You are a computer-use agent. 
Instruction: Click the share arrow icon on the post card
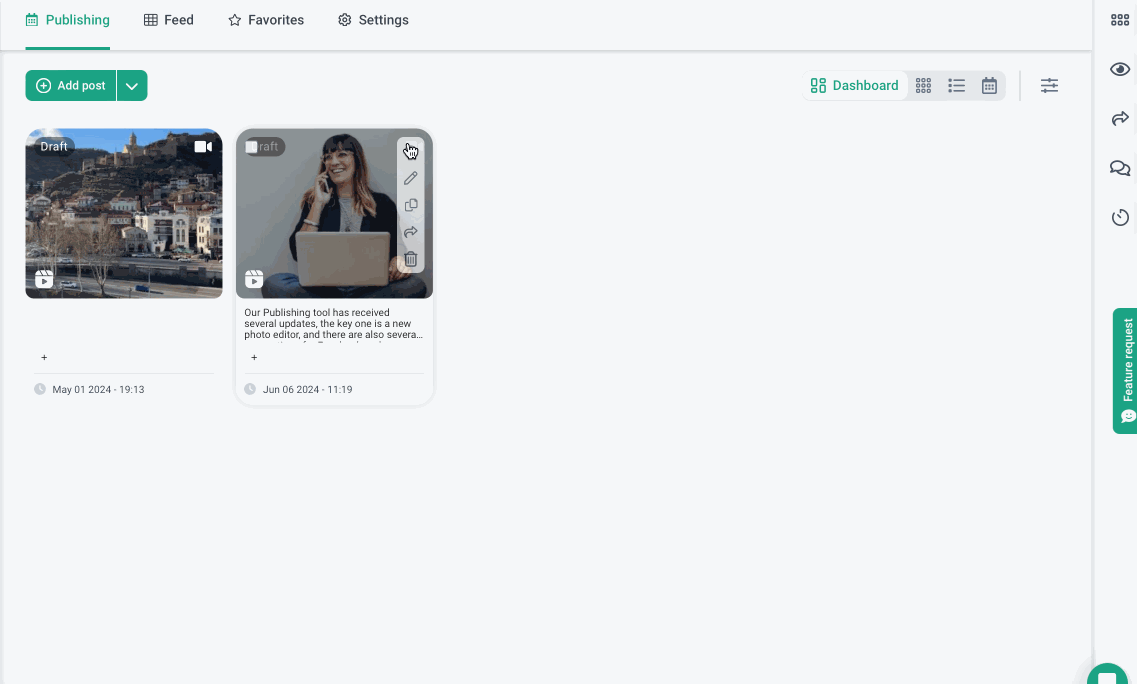pyautogui.click(x=410, y=232)
